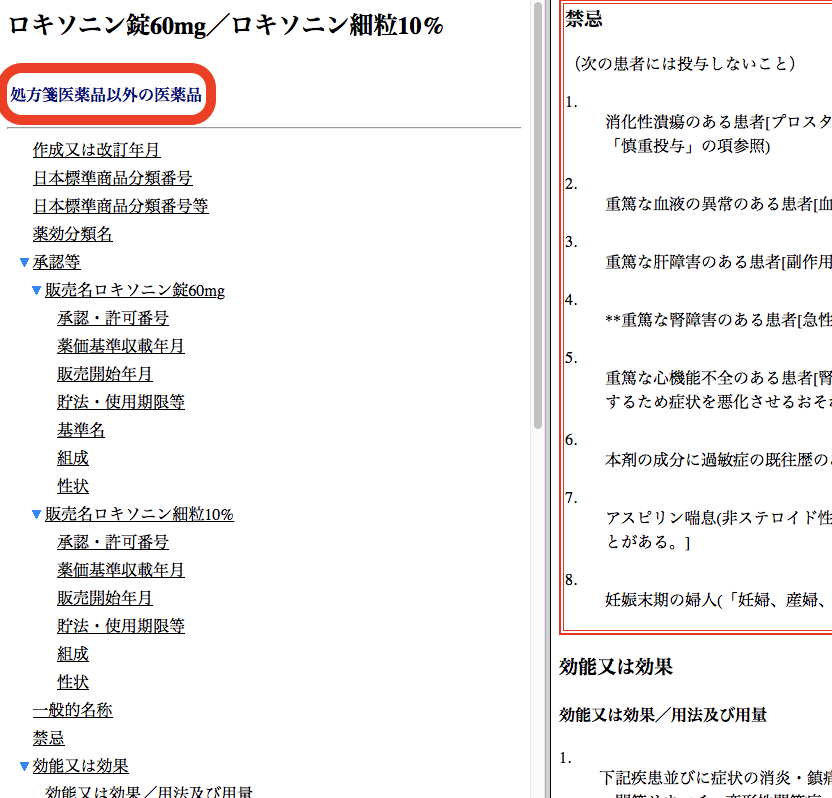The image size is (832, 798).
Task: Open 販売名ロキソニン細粒10% link
Action: pyautogui.click(x=139, y=514)
